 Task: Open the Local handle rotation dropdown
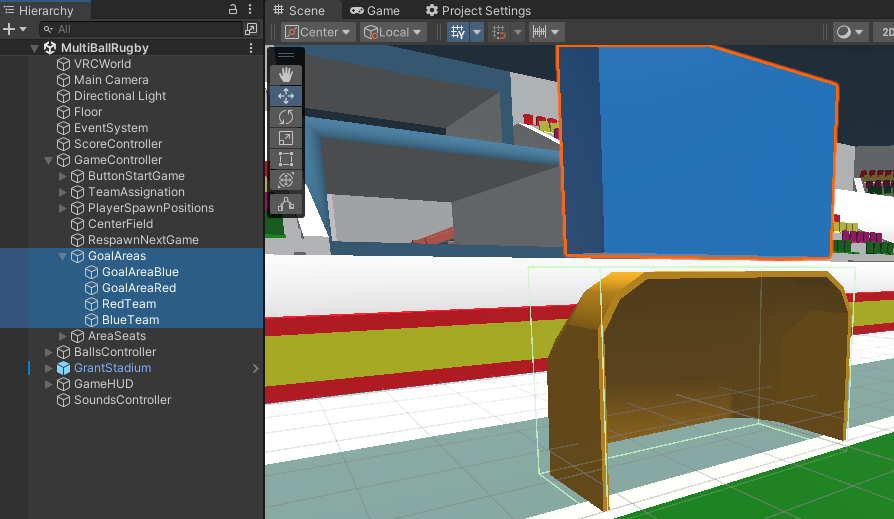[x=394, y=32]
